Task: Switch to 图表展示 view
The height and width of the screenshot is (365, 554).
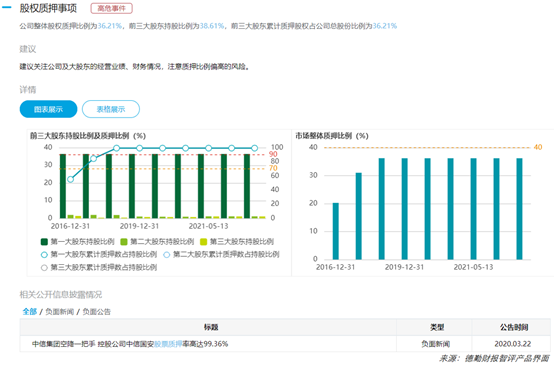Action: (x=48, y=109)
